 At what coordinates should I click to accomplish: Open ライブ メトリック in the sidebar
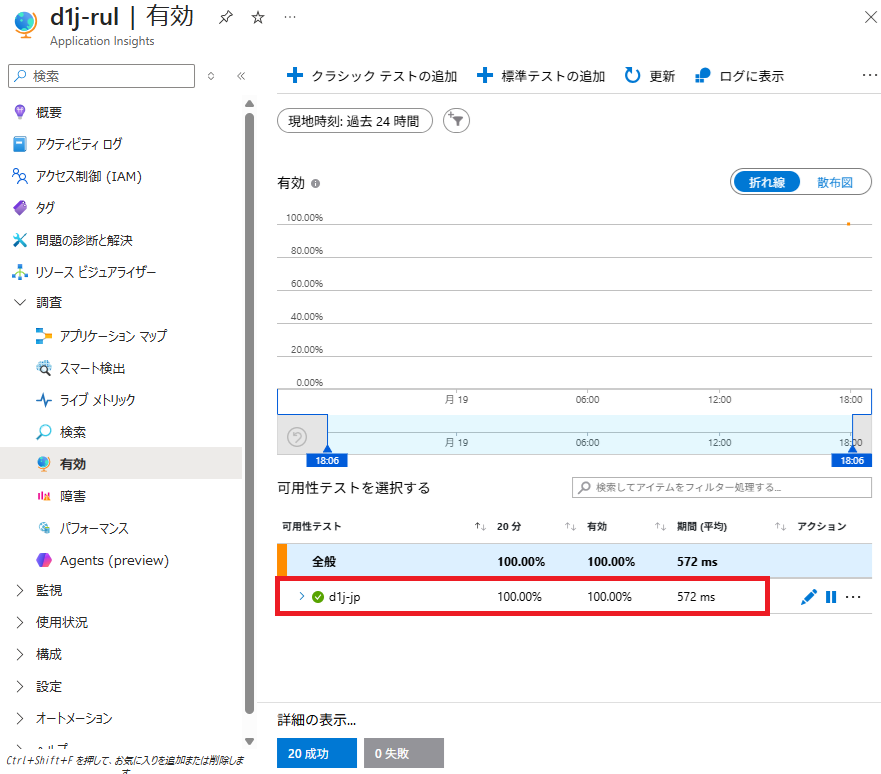point(97,400)
